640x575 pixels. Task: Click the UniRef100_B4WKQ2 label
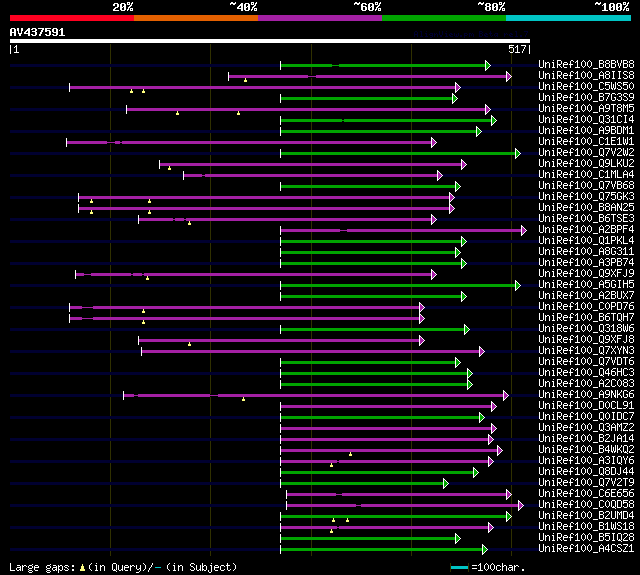click(x=586, y=450)
